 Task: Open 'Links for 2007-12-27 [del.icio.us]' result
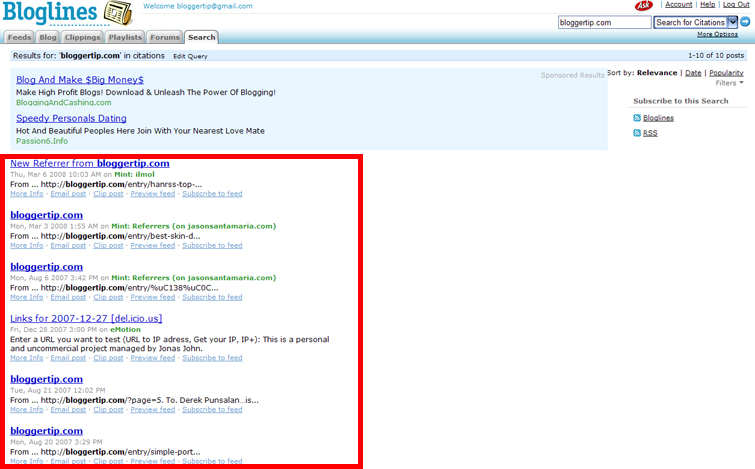point(86,318)
